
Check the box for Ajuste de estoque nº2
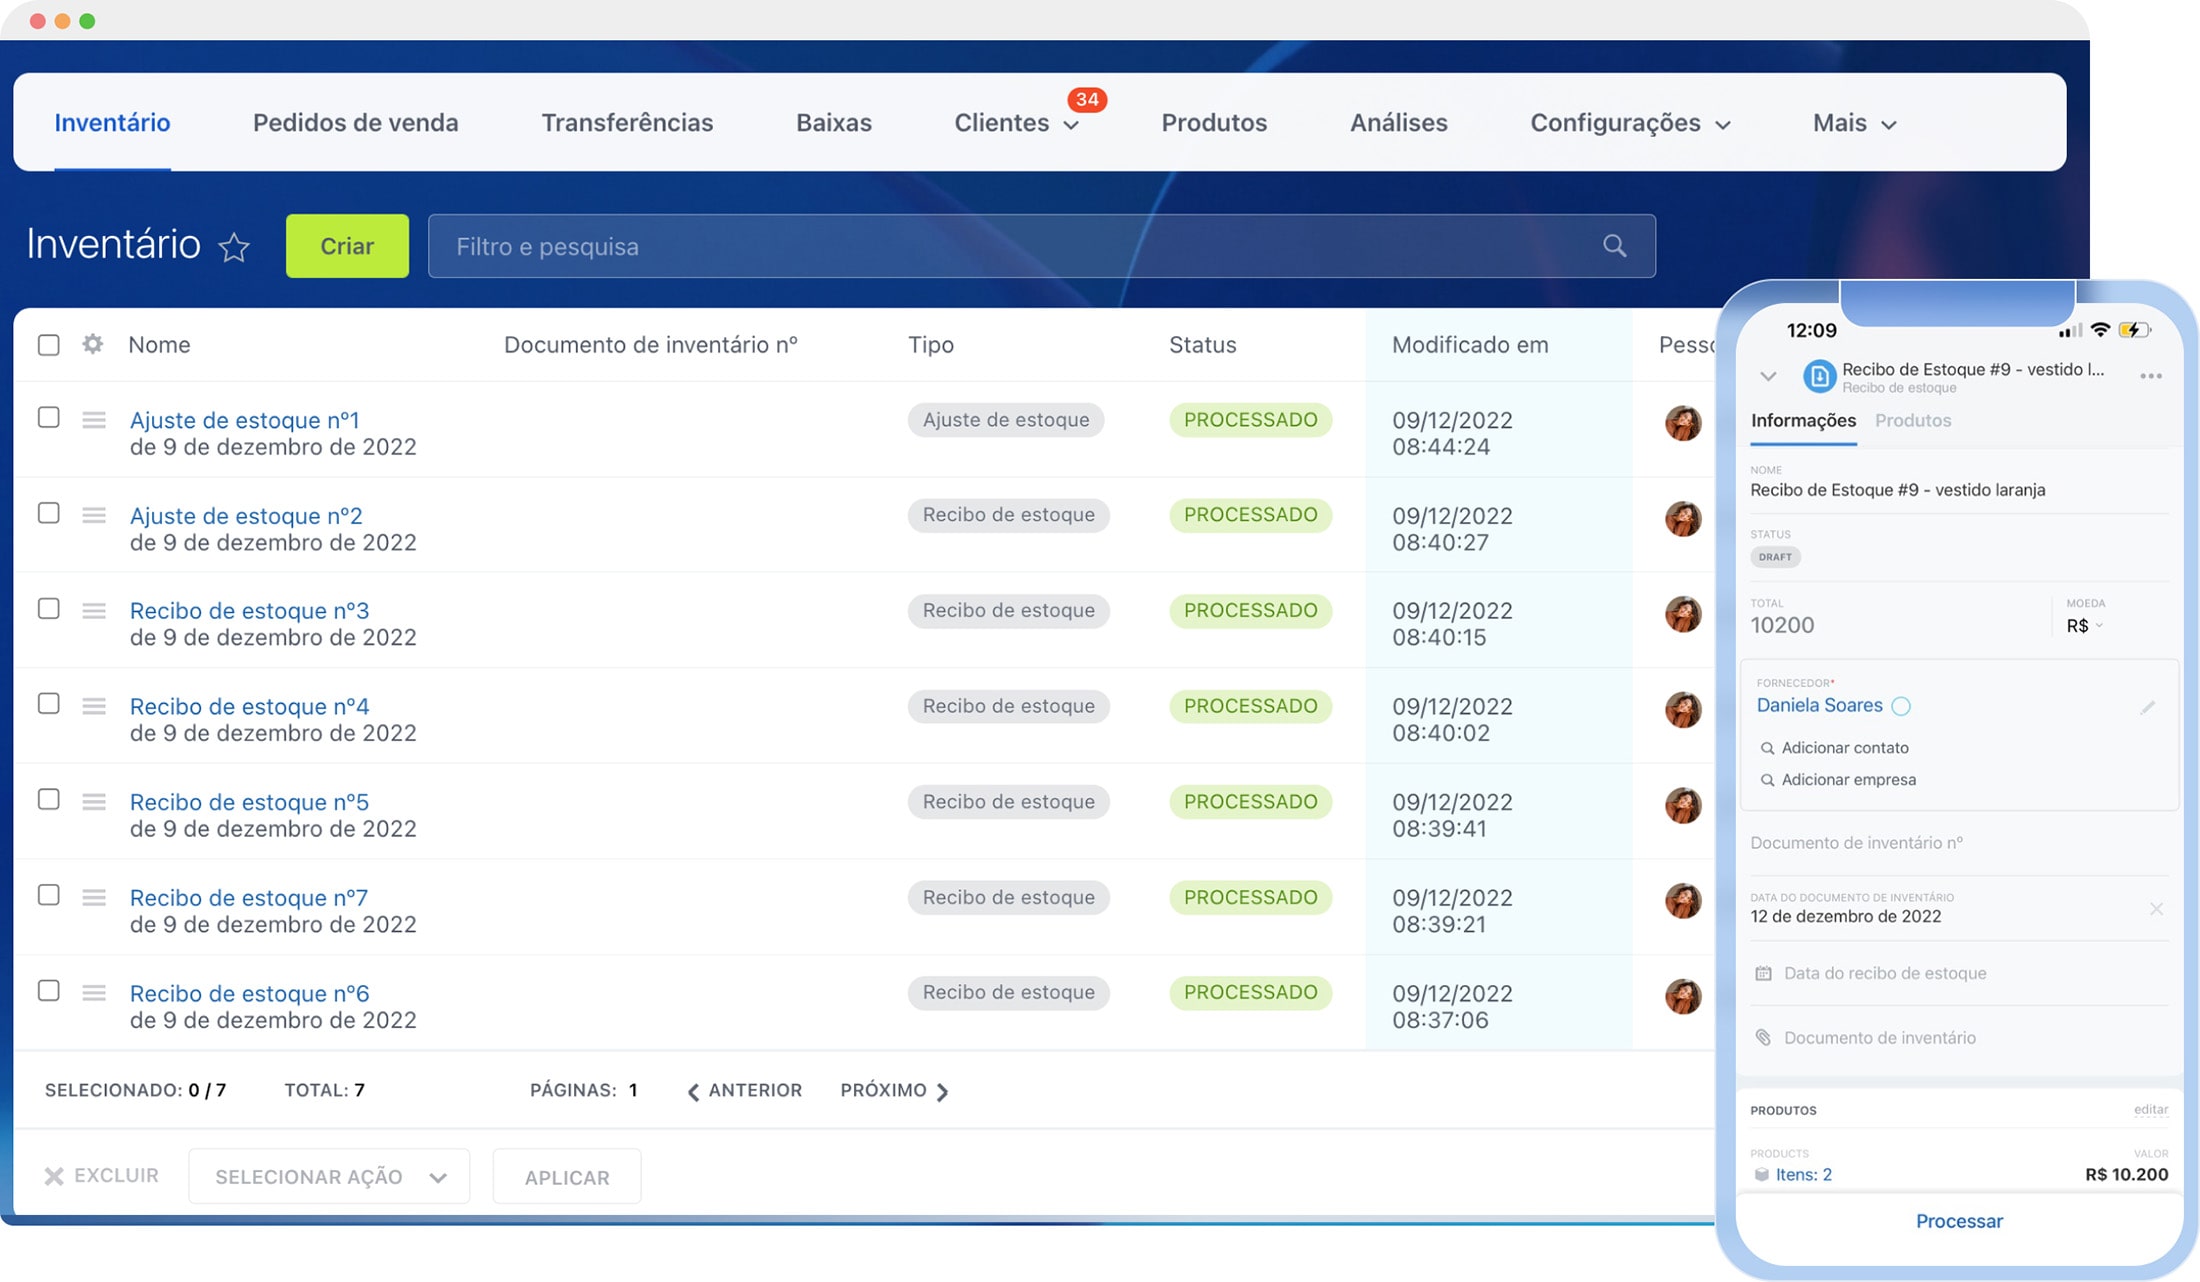coord(49,513)
